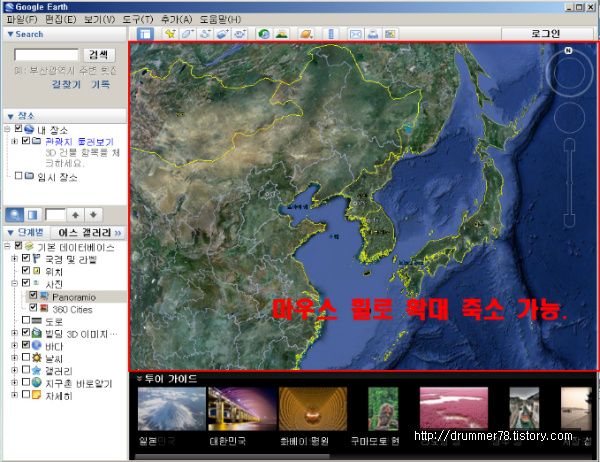Image resolution: width=600 pixels, height=462 pixels.
Task: Uncheck the 위치 layer checkbox
Action: [26, 270]
